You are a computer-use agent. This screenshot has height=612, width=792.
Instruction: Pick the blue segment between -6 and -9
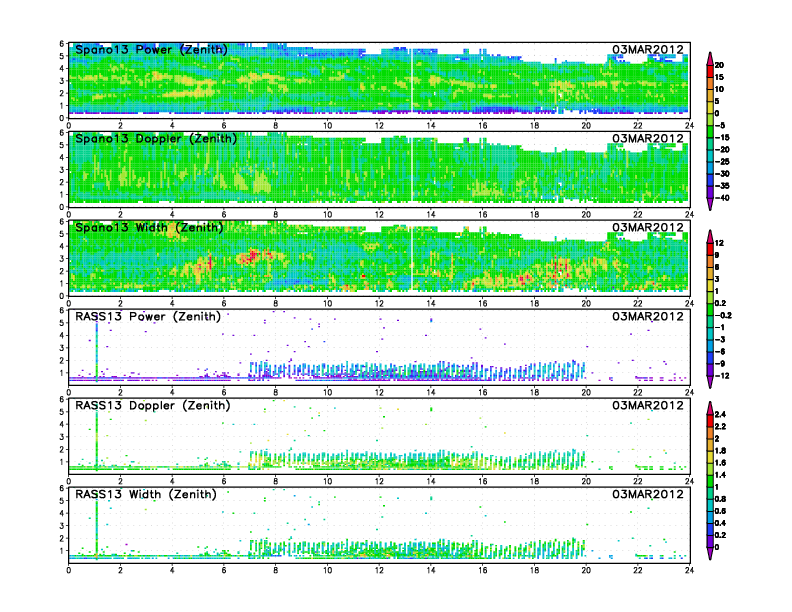coord(710,358)
